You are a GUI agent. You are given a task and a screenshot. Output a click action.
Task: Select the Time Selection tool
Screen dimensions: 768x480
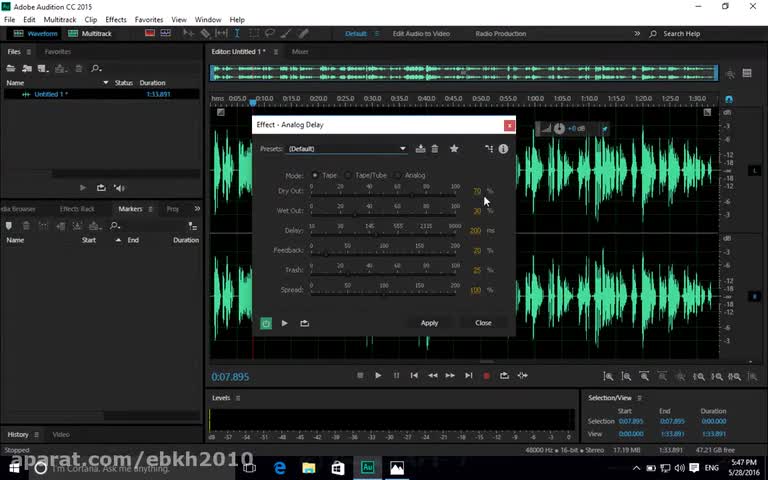click(x=237, y=33)
